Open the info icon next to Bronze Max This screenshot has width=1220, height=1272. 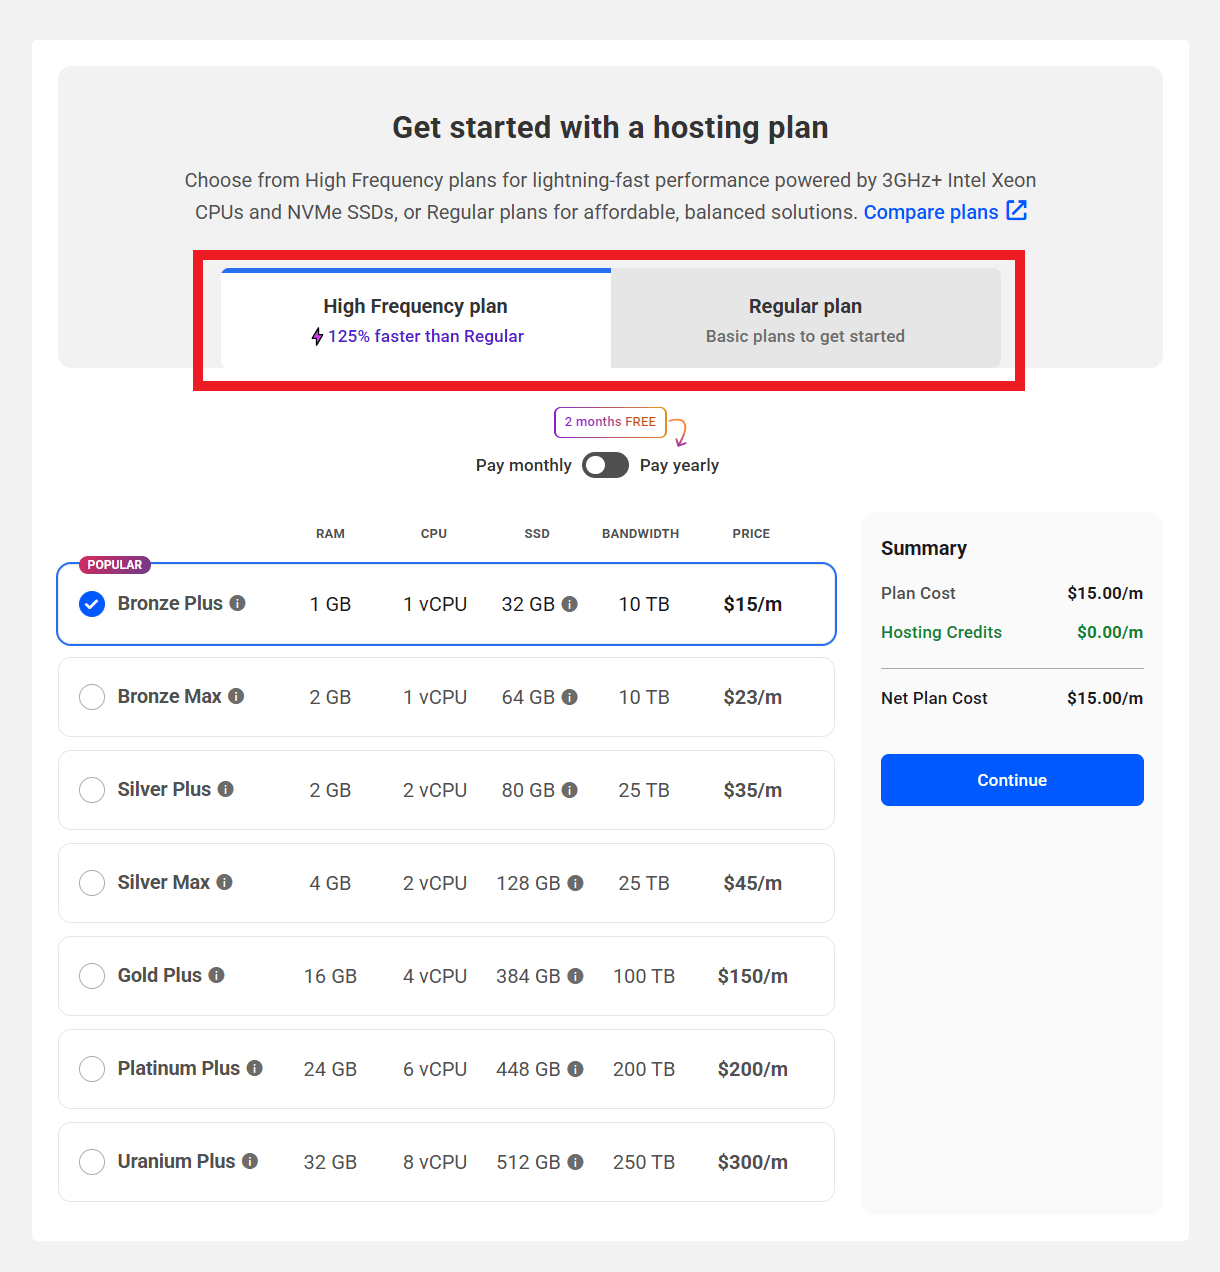click(238, 696)
